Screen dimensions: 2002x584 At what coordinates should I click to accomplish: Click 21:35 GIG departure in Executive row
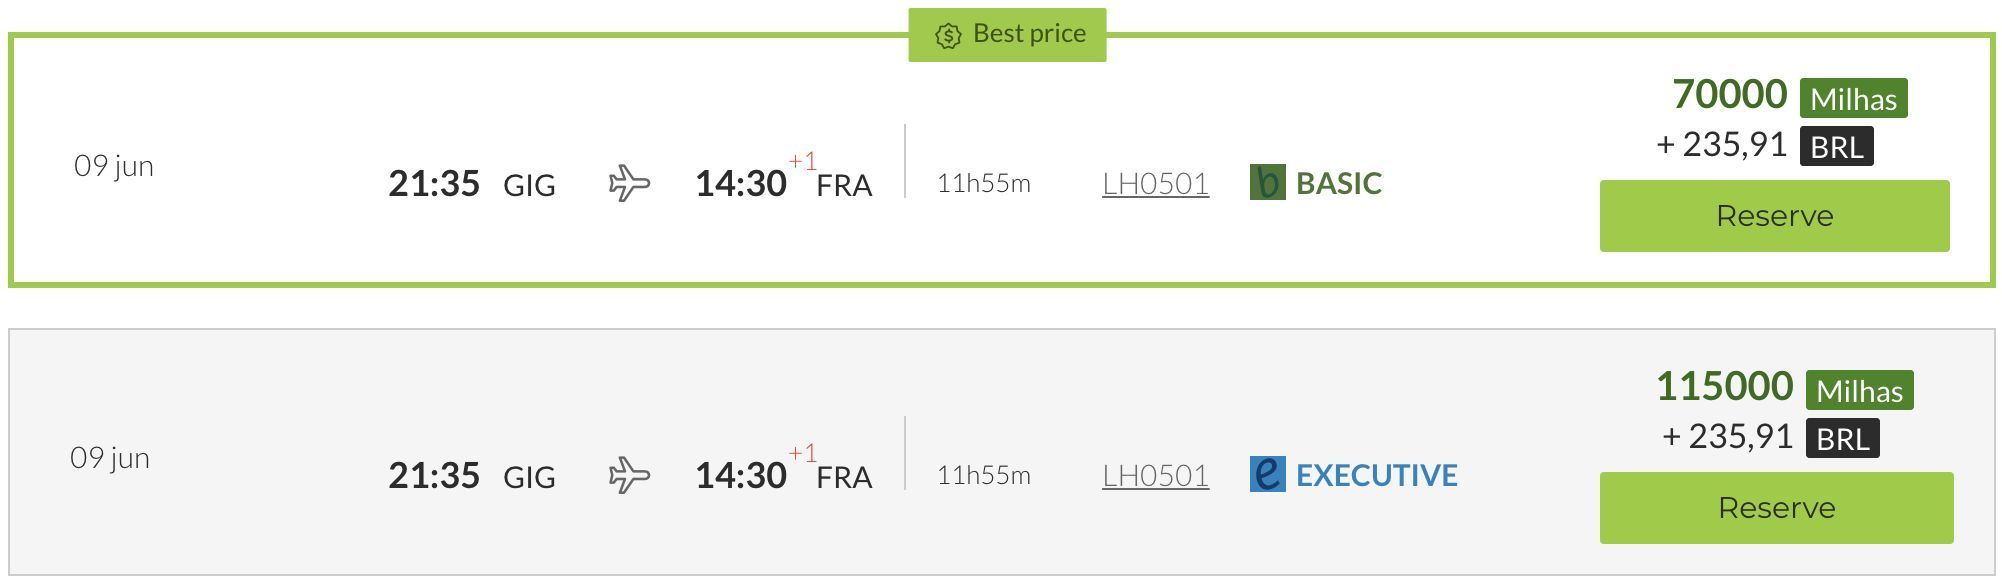(x=472, y=475)
